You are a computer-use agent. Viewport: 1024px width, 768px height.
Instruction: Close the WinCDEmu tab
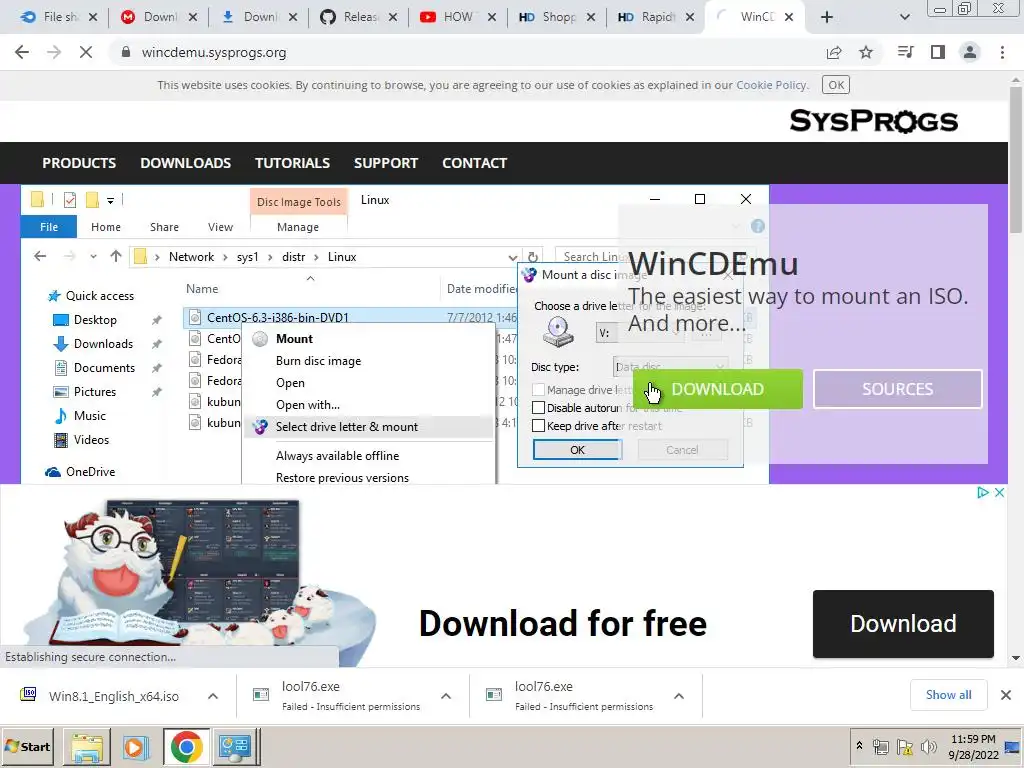(789, 17)
